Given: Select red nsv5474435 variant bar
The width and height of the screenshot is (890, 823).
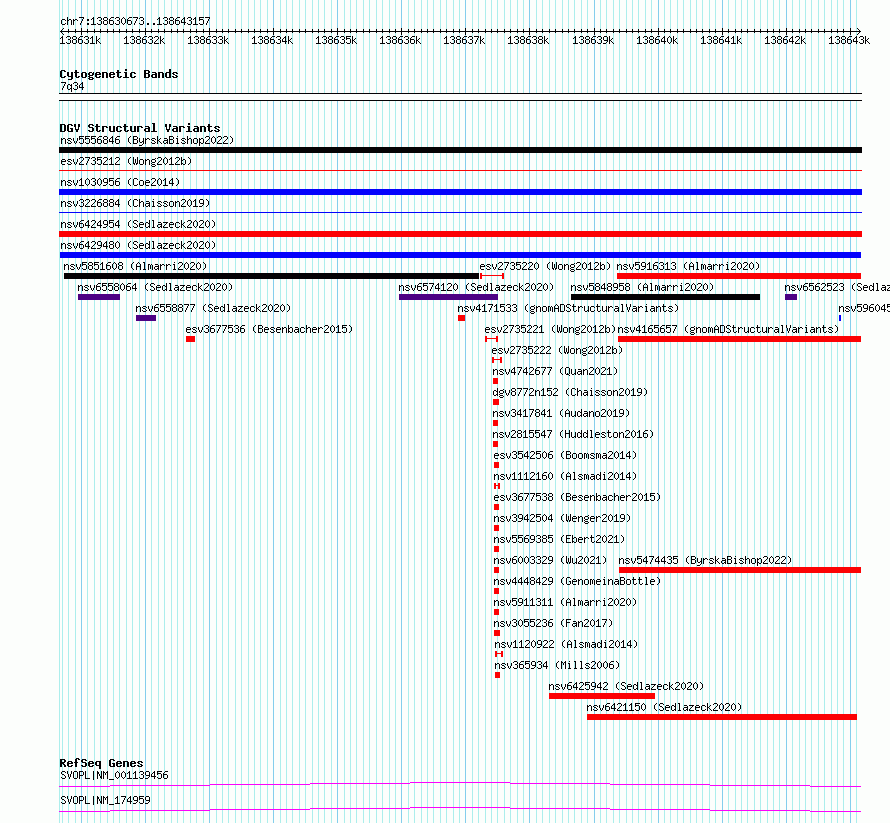Looking at the screenshot, I should tap(740, 570).
